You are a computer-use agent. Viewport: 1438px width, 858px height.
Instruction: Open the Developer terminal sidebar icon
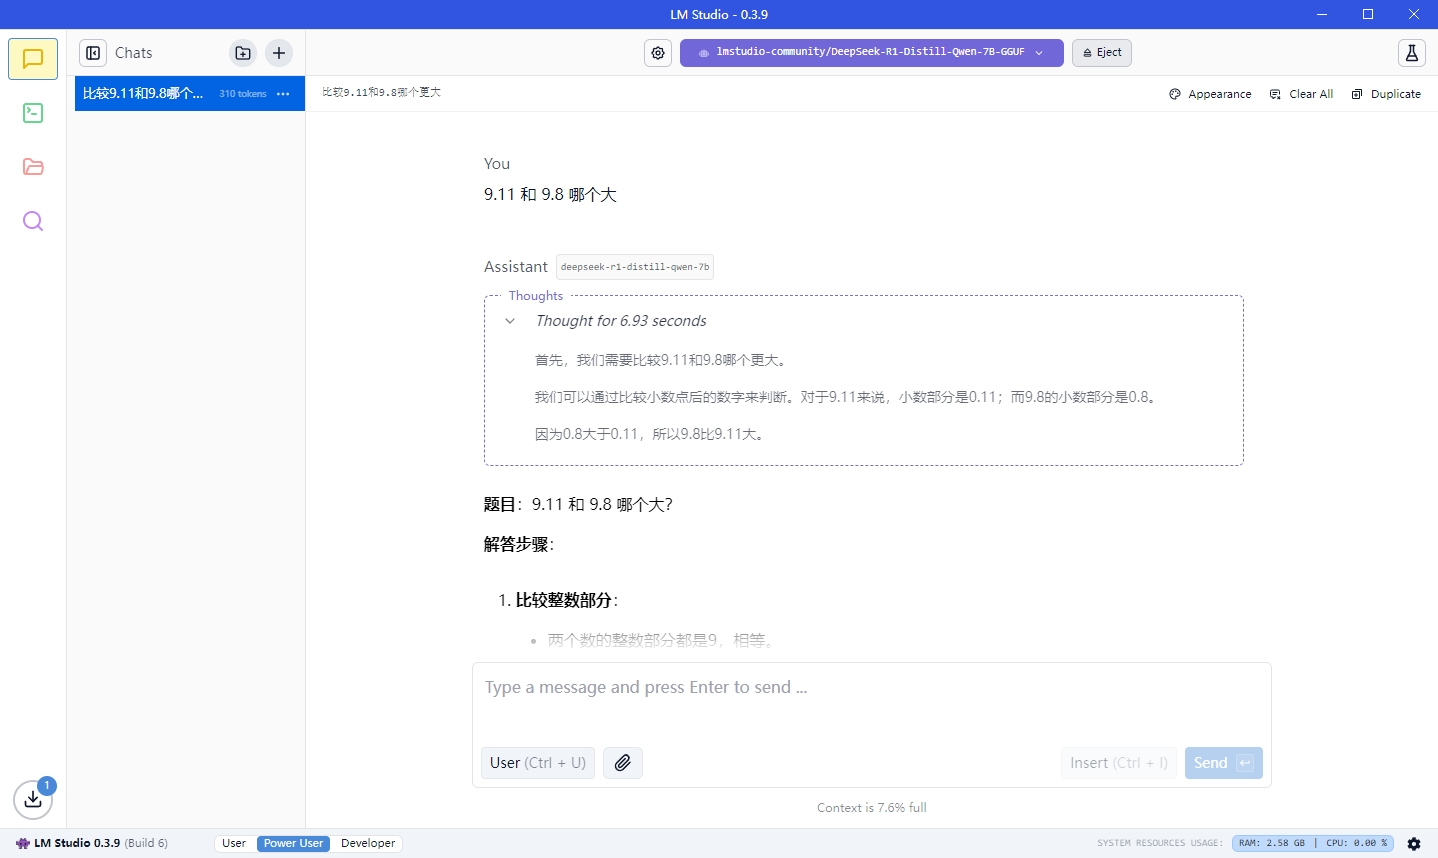point(33,113)
